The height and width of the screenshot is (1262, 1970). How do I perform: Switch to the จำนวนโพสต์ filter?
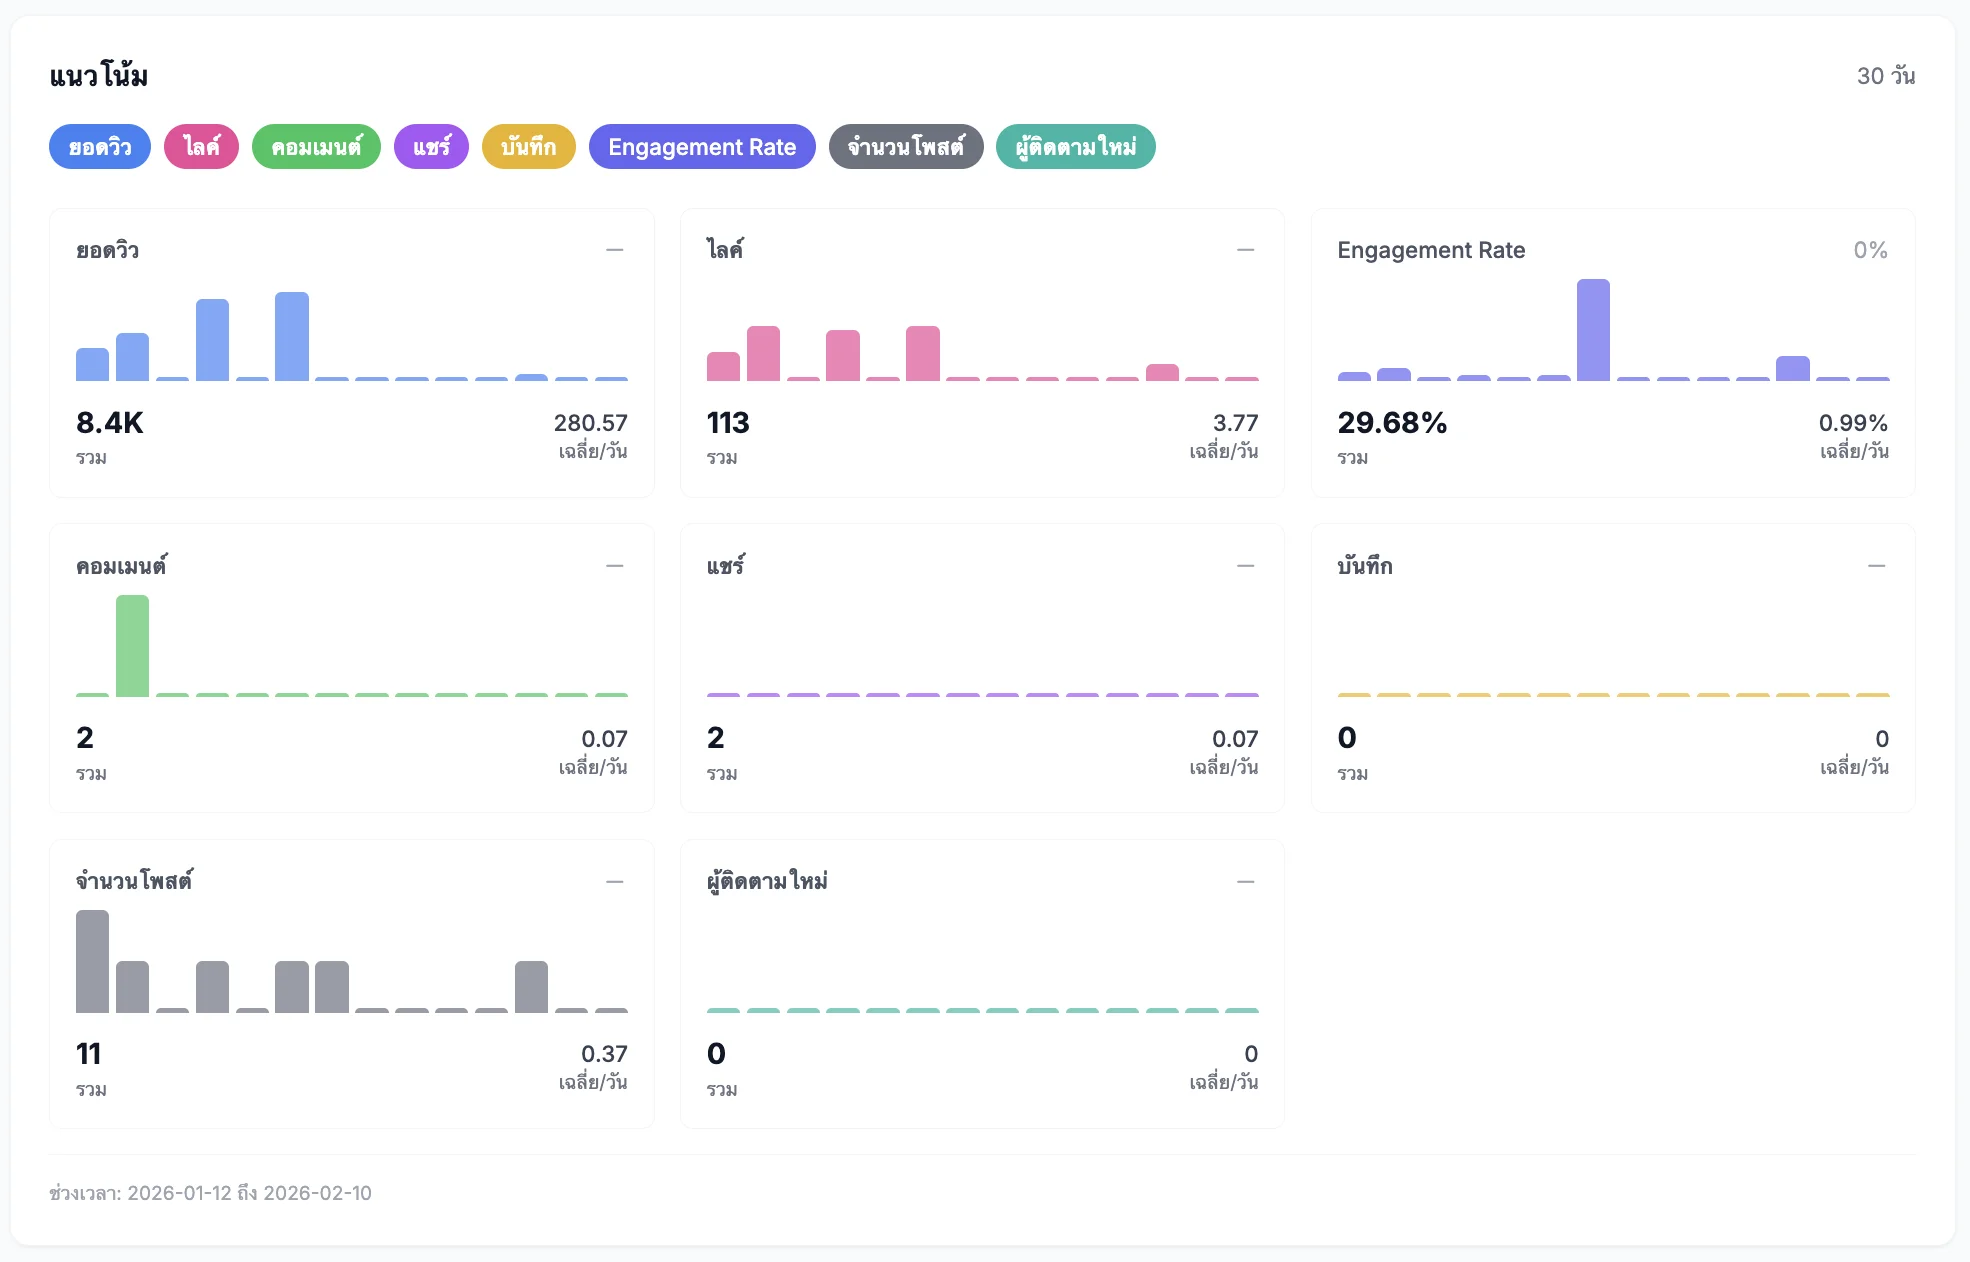[x=905, y=146]
